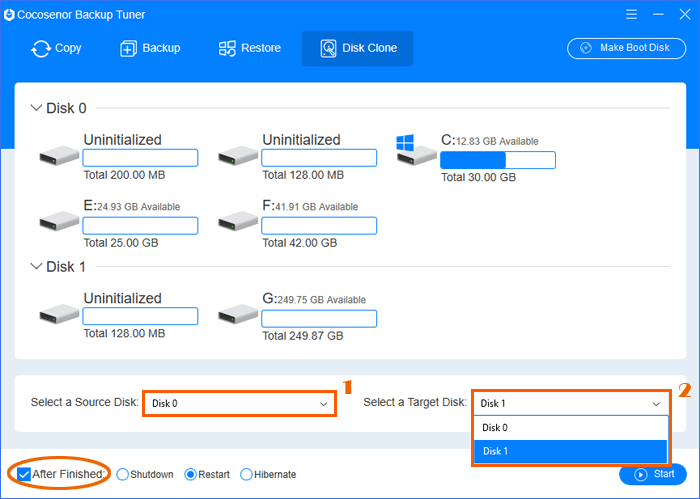Screen dimensions: 700x499
Task: Click the Cocosenor Backup Tuner logo icon
Action: pyautogui.click(x=9, y=15)
